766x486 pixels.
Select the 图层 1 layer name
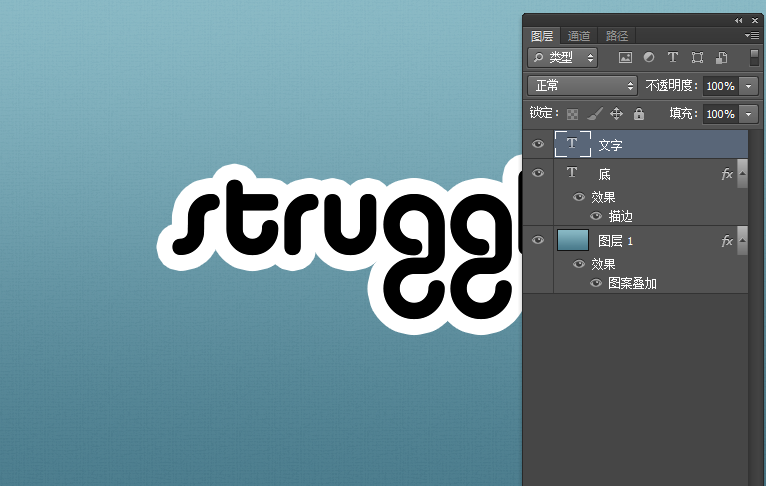point(616,241)
